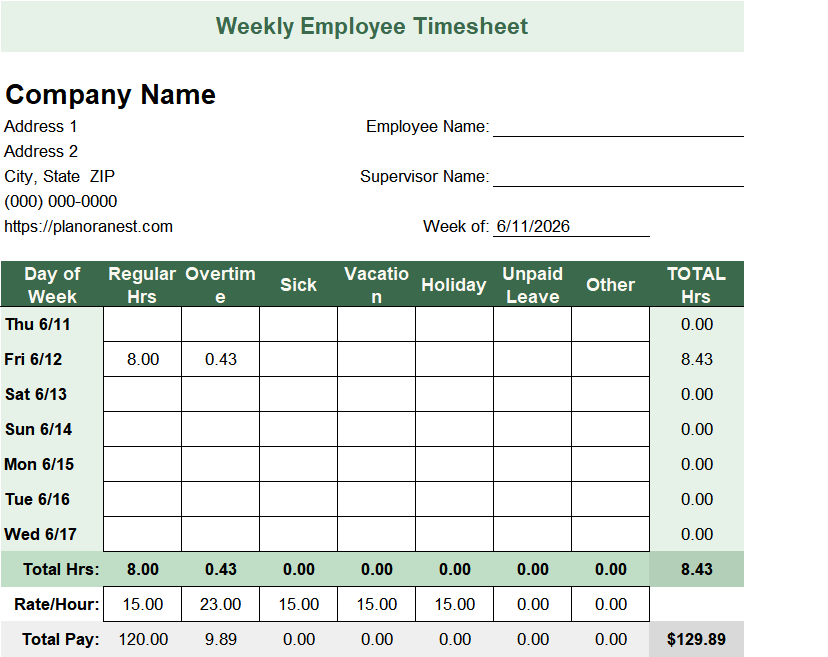The image size is (828, 657).
Task: Click Friday's 8.00 regular hours cell
Action: [x=143, y=359]
